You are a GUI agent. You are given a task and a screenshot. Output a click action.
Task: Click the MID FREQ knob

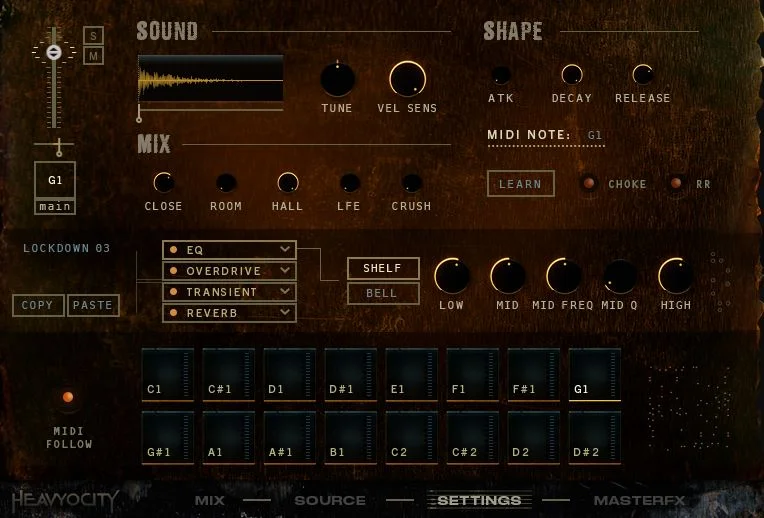564,276
